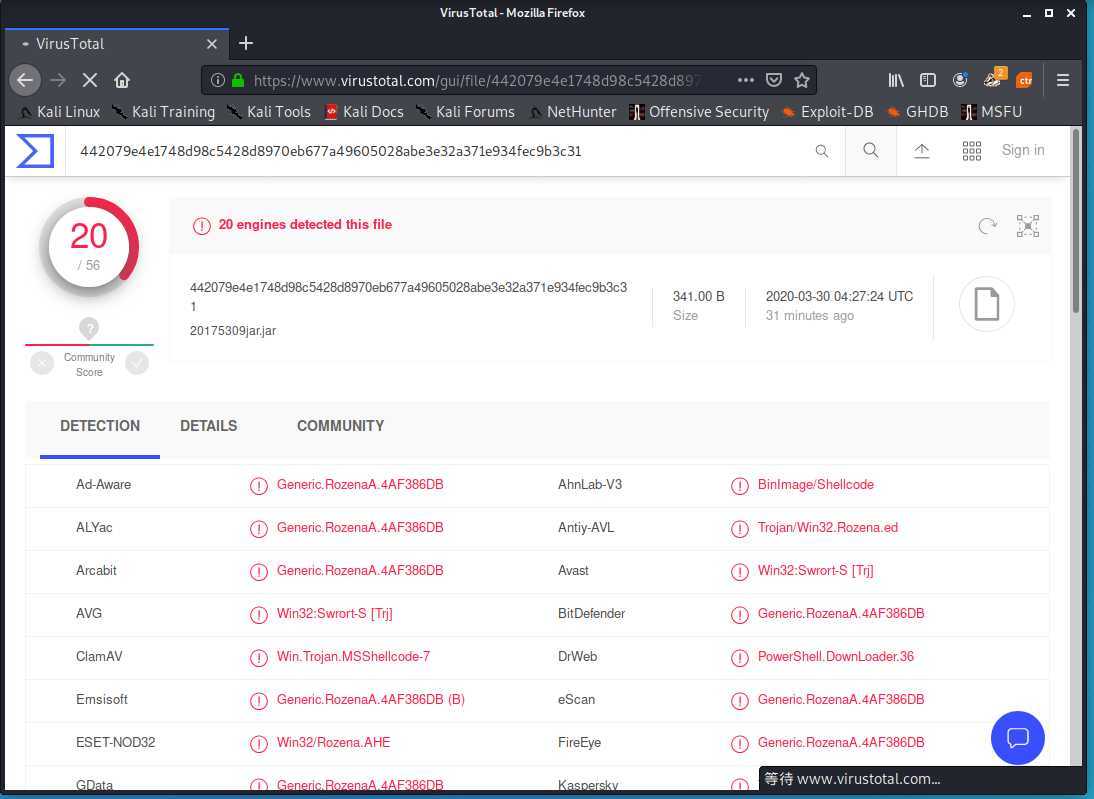Open the Firefox hamburger menu

(1063, 80)
